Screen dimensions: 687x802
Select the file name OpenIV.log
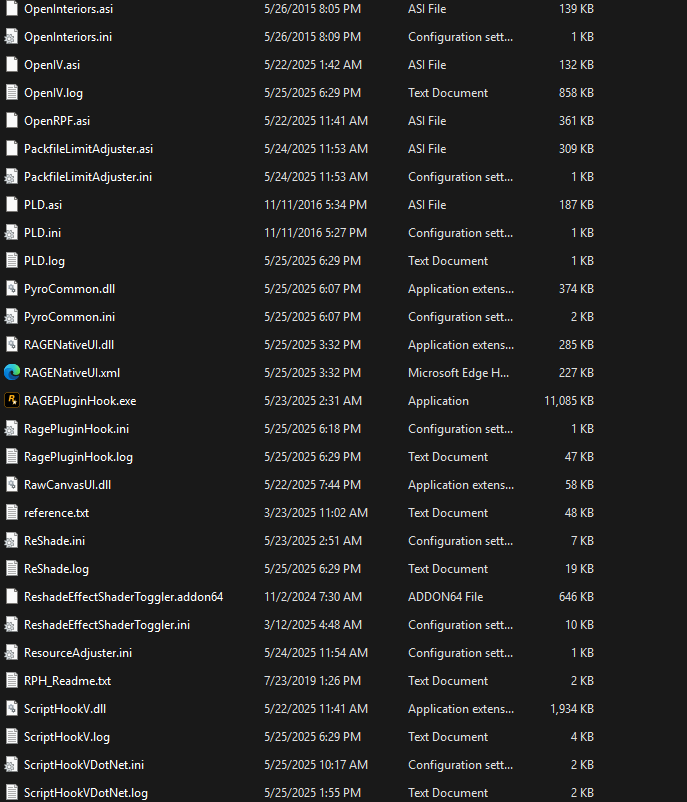tap(54, 93)
